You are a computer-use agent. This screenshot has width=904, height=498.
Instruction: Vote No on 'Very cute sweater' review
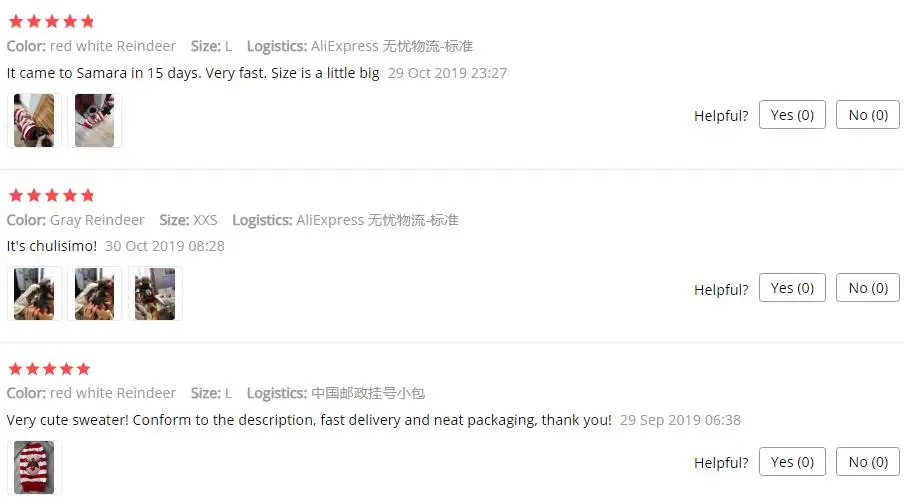(x=868, y=462)
